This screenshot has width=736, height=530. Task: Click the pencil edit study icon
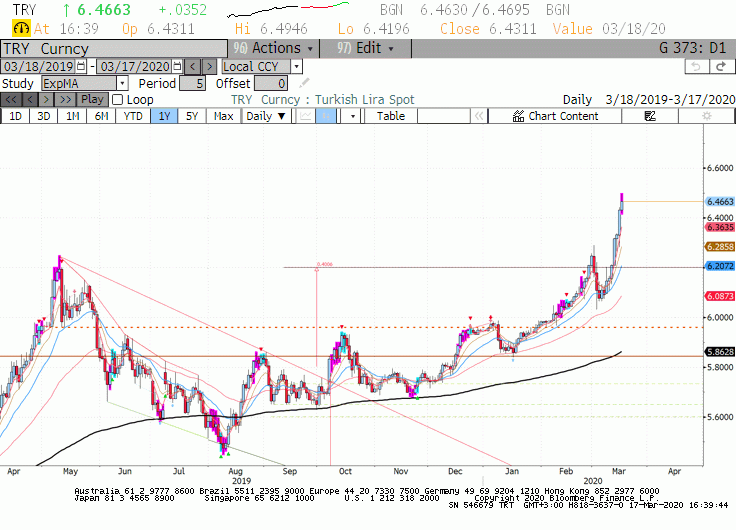pyautogui.click(x=304, y=84)
